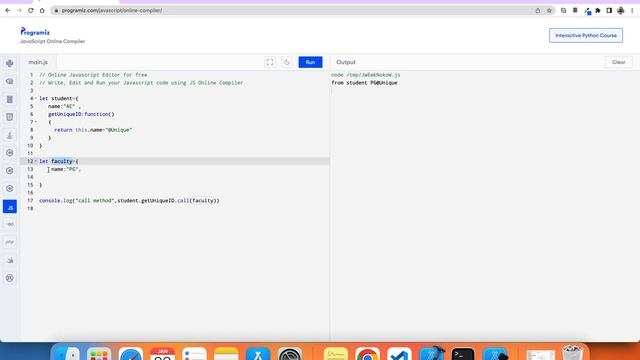The height and width of the screenshot is (360, 640).
Task: Click the second comment line about JS Online Compiler
Action: pyautogui.click(x=141, y=82)
